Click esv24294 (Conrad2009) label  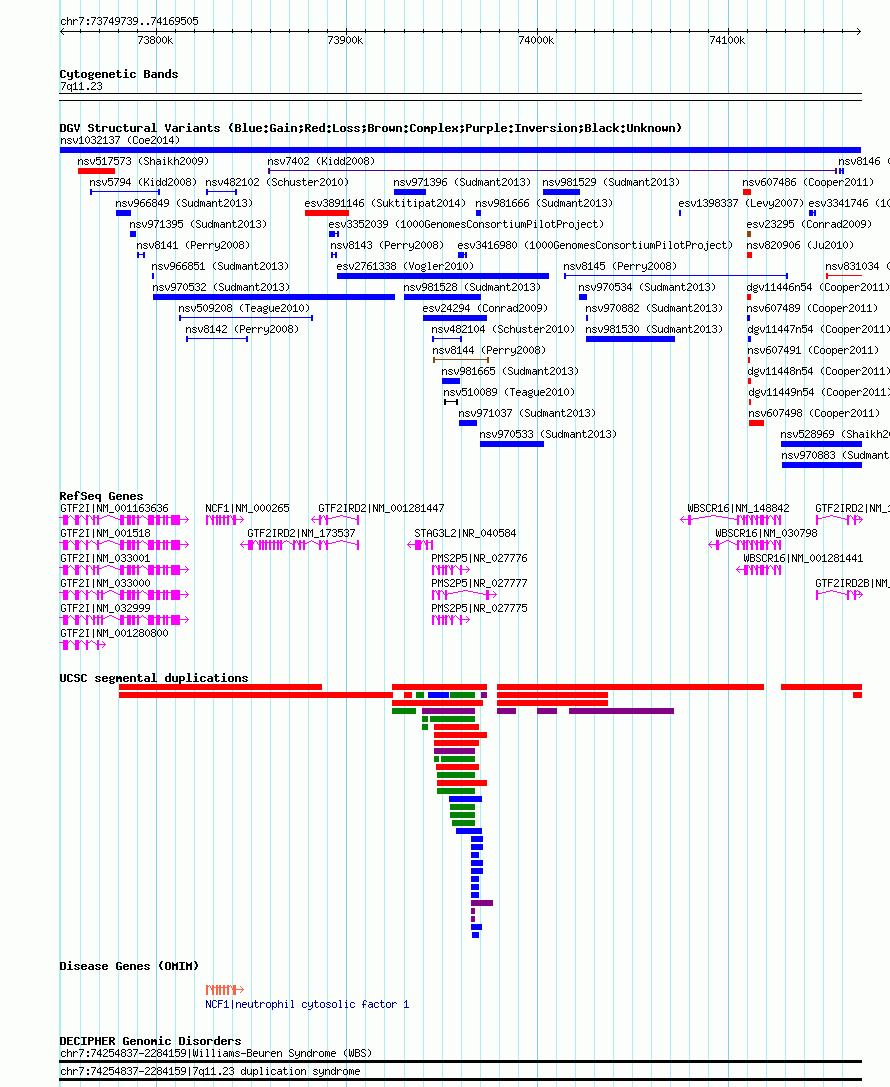pyautogui.click(x=485, y=308)
